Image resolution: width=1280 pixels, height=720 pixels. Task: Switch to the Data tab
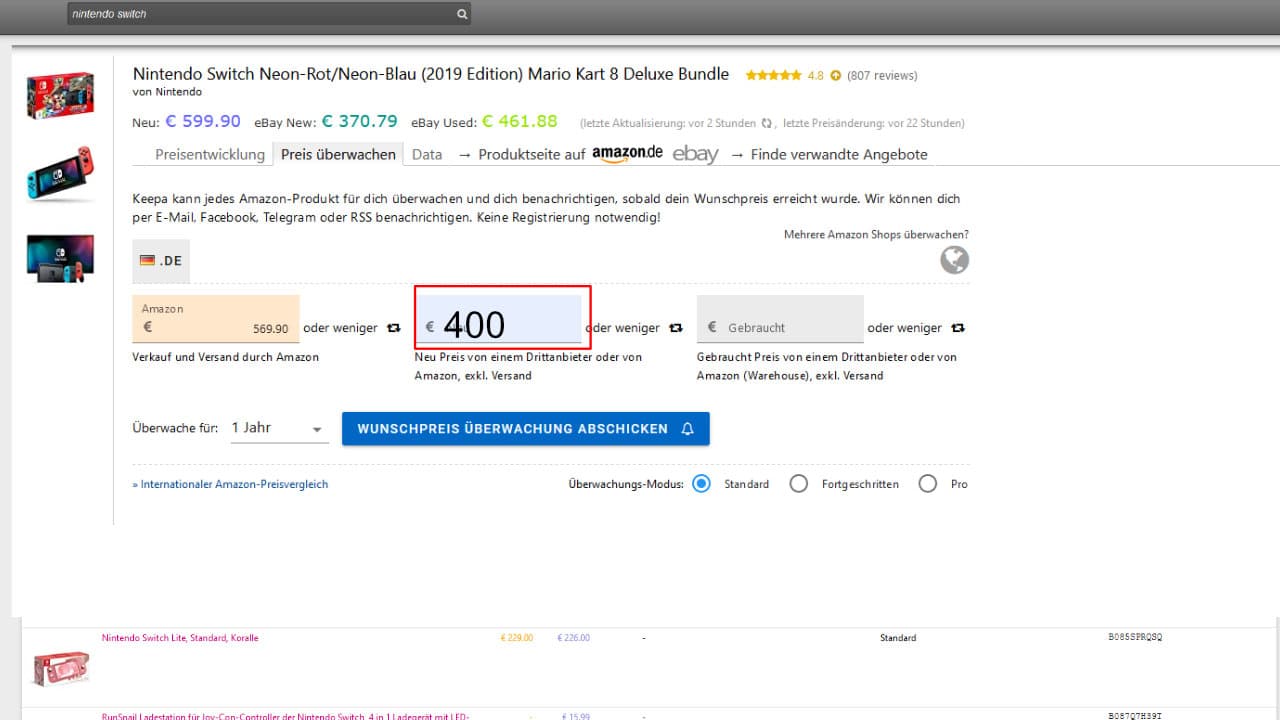(x=427, y=154)
